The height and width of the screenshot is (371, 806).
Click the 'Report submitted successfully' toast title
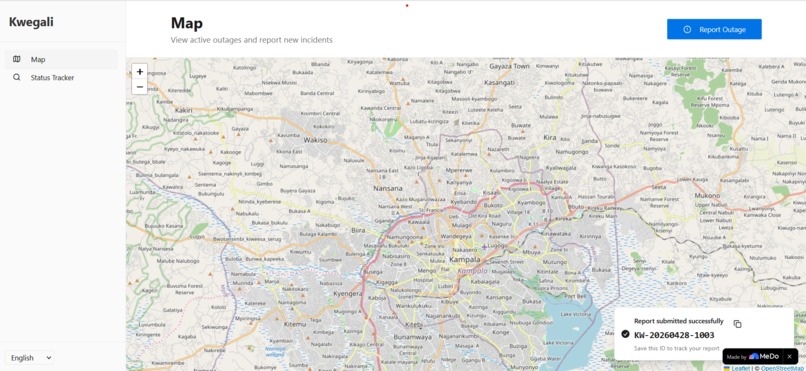click(679, 321)
